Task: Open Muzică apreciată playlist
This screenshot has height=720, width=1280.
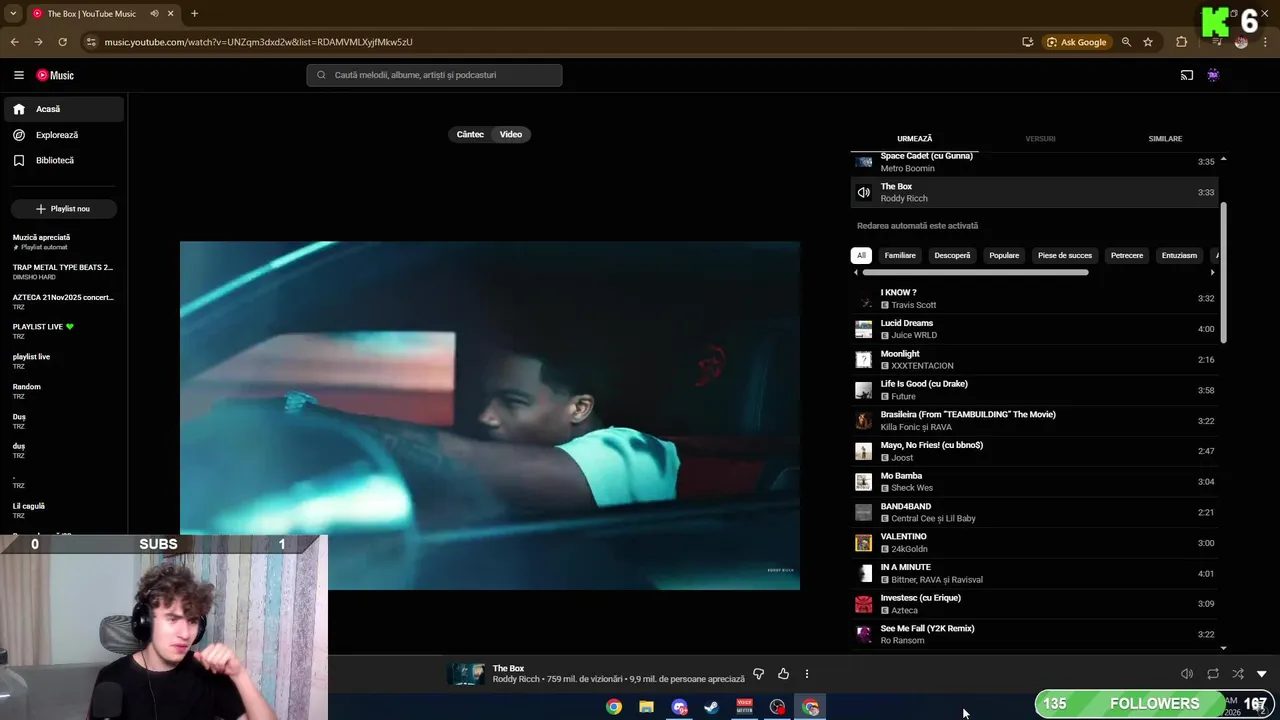Action: pyautogui.click(x=62, y=242)
